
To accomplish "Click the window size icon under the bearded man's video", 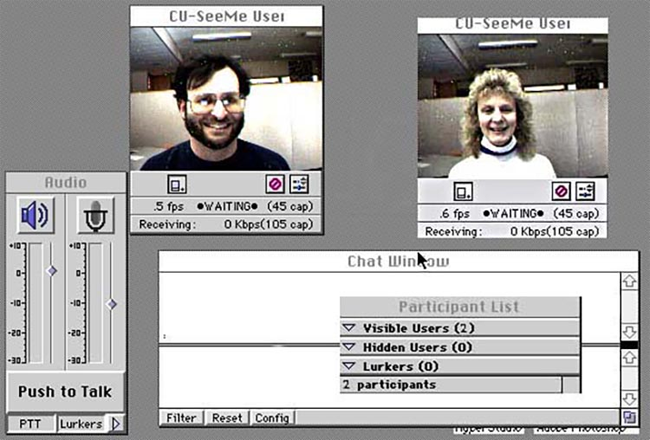I will (x=177, y=185).
